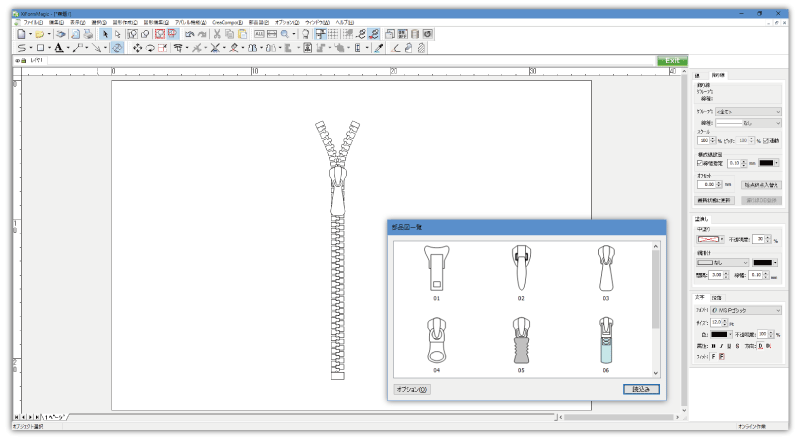Click the 読込み load button

click(x=639, y=388)
